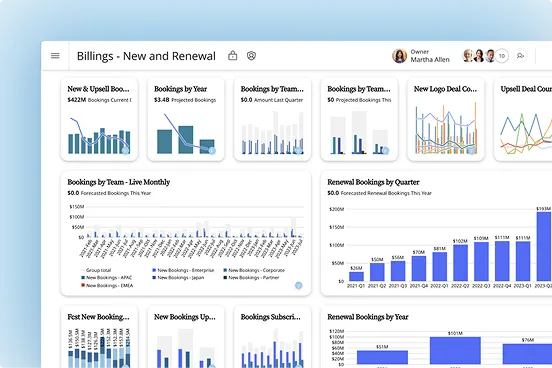Click the $102M bar label
552x368 pixels.
pyautogui.click(x=460, y=241)
